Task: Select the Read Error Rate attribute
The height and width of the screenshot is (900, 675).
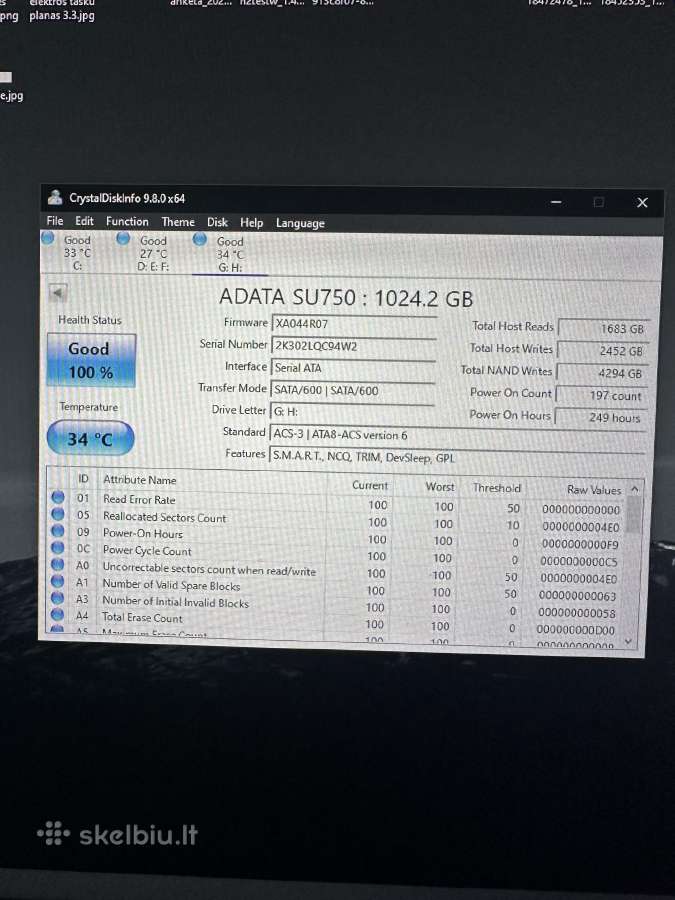Action: [x=139, y=499]
